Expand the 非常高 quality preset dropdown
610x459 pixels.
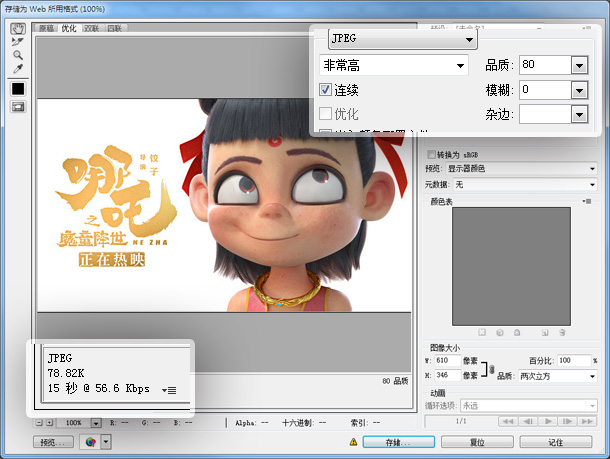coord(393,65)
